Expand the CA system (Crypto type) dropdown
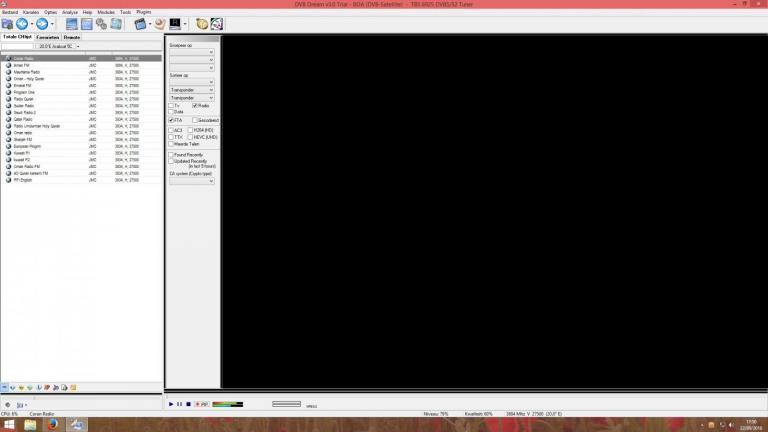This screenshot has width=768, height=432. pos(191,181)
